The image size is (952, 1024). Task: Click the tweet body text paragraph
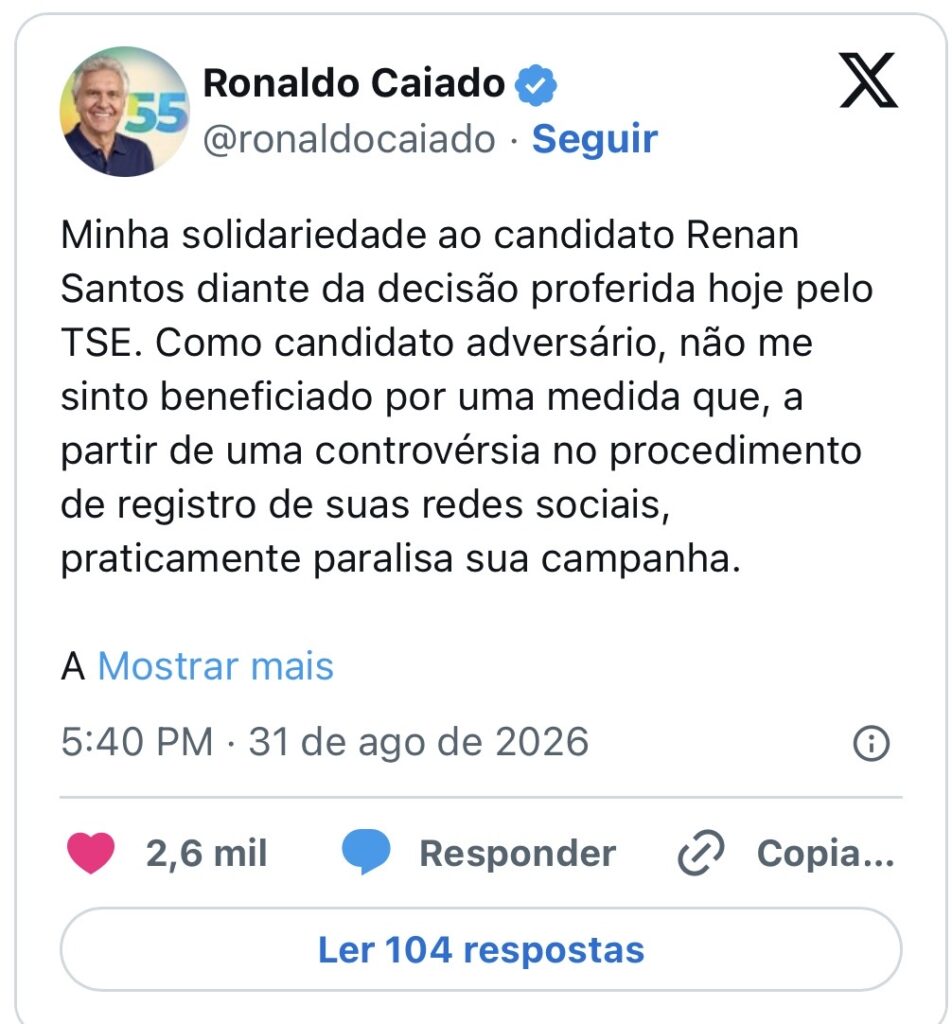(x=467, y=396)
